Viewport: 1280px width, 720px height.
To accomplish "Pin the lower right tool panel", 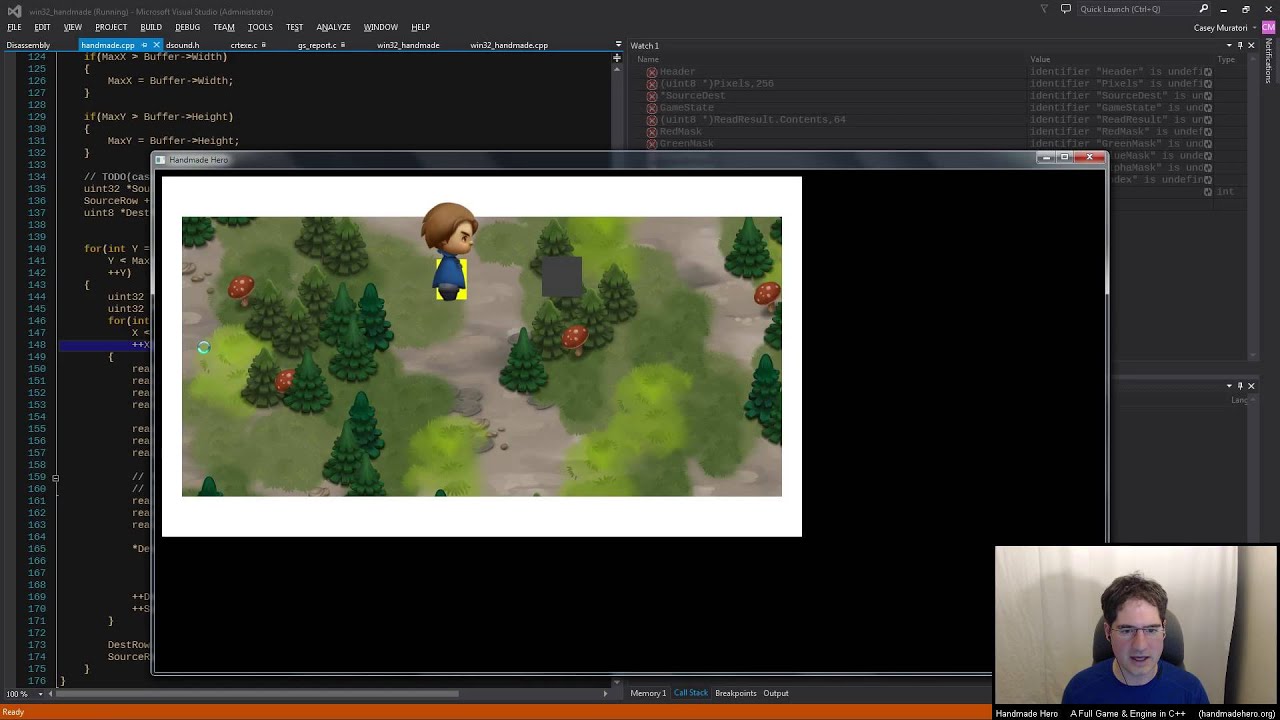I will tap(1240, 385).
